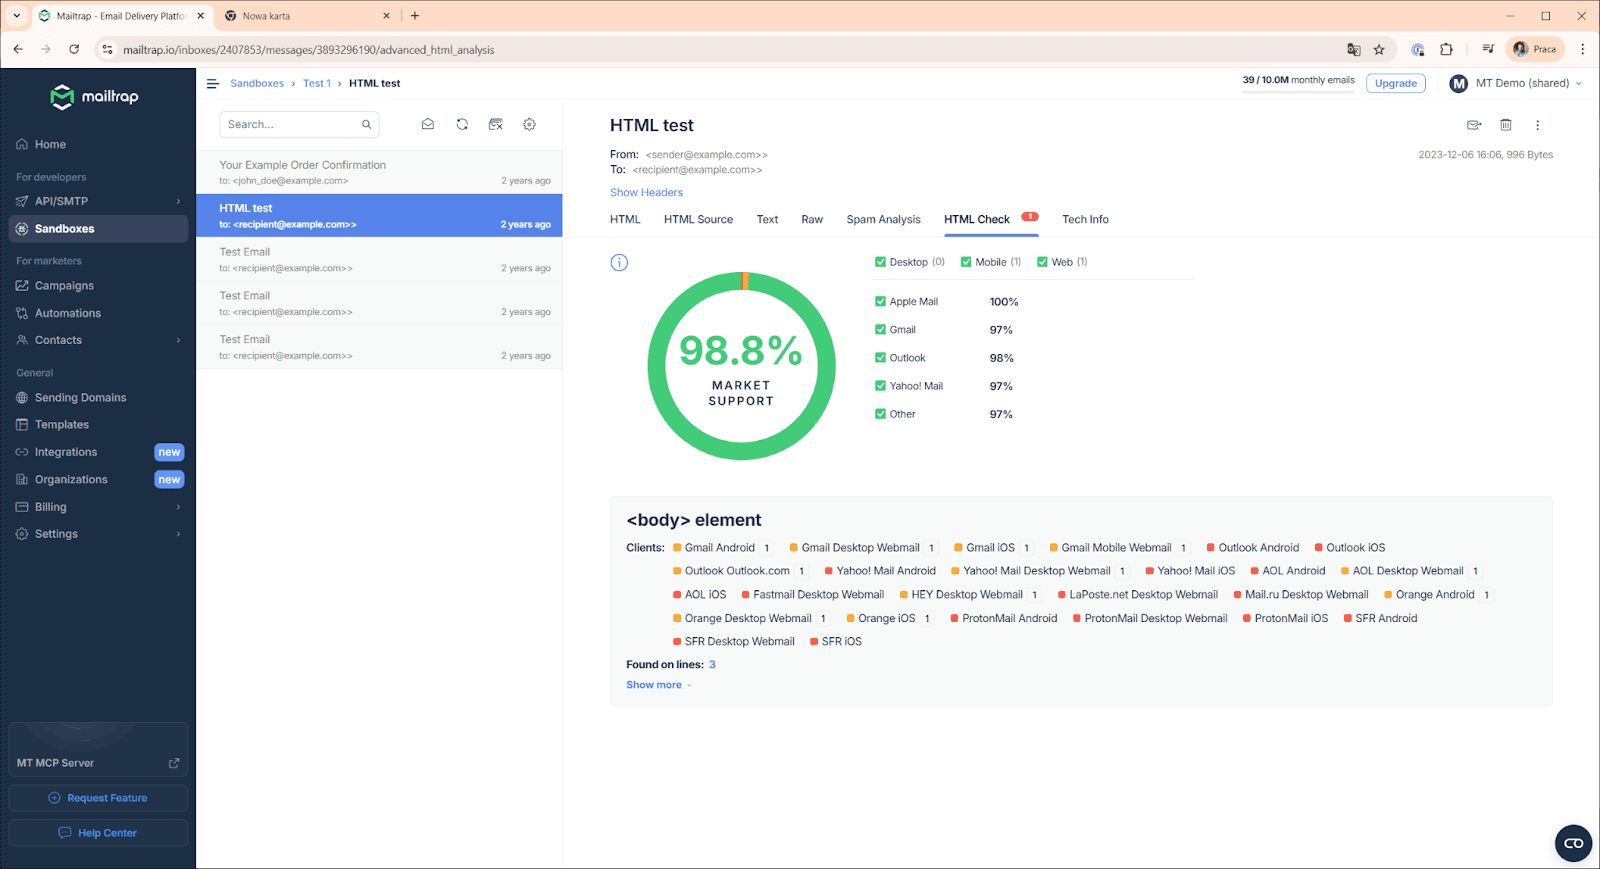Open the message three-dot menu
Image resolution: width=1600 pixels, height=869 pixels.
pyautogui.click(x=1537, y=125)
